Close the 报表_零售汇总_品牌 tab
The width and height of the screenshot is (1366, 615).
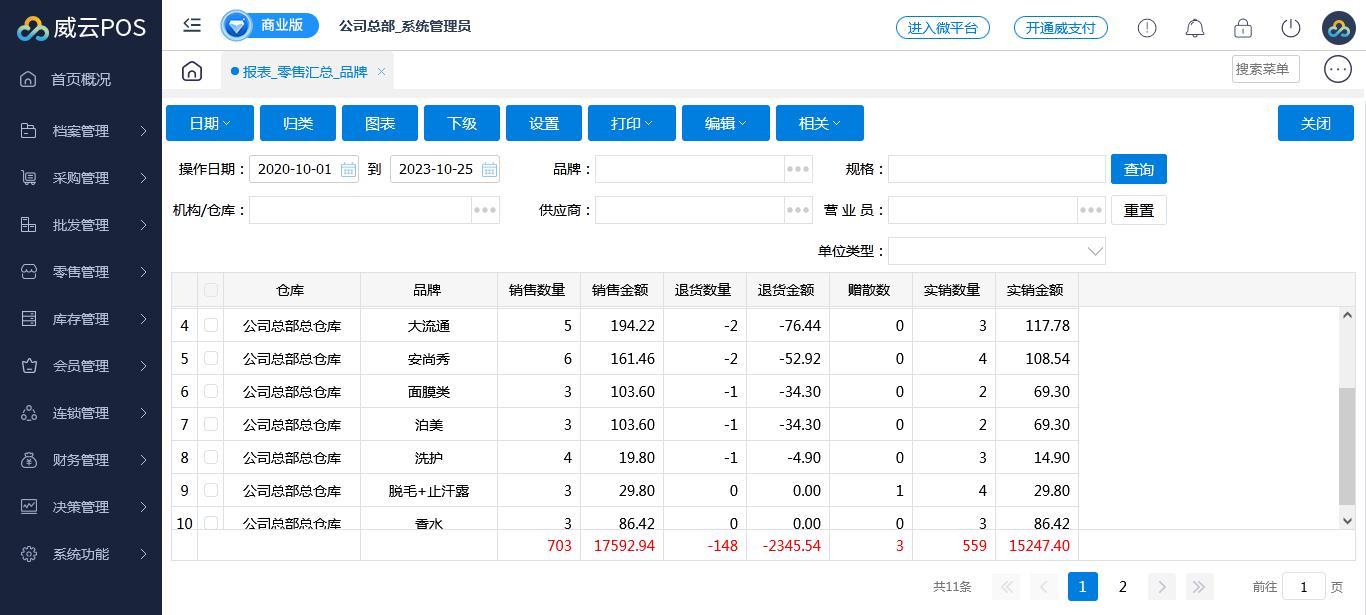point(381,72)
